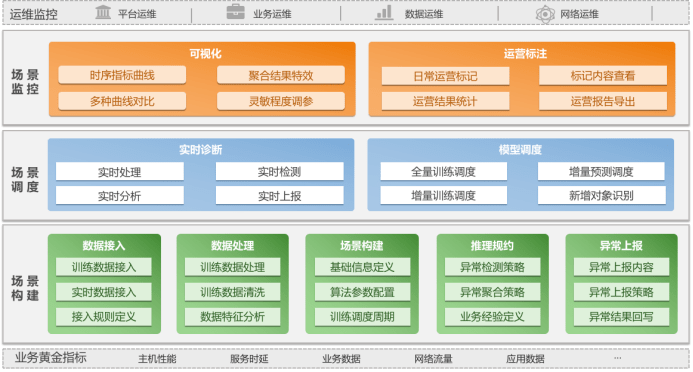Click the 数据运维 bar chart icon
693x372 pixels.
click(x=384, y=12)
